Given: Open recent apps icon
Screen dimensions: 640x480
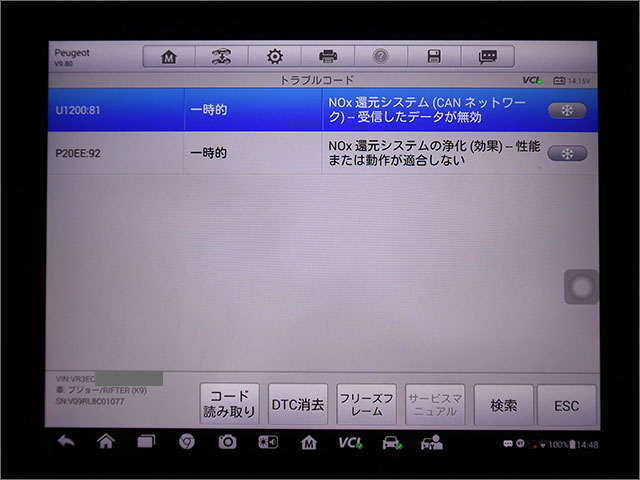Looking at the screenshot, I should pos(146,442).
